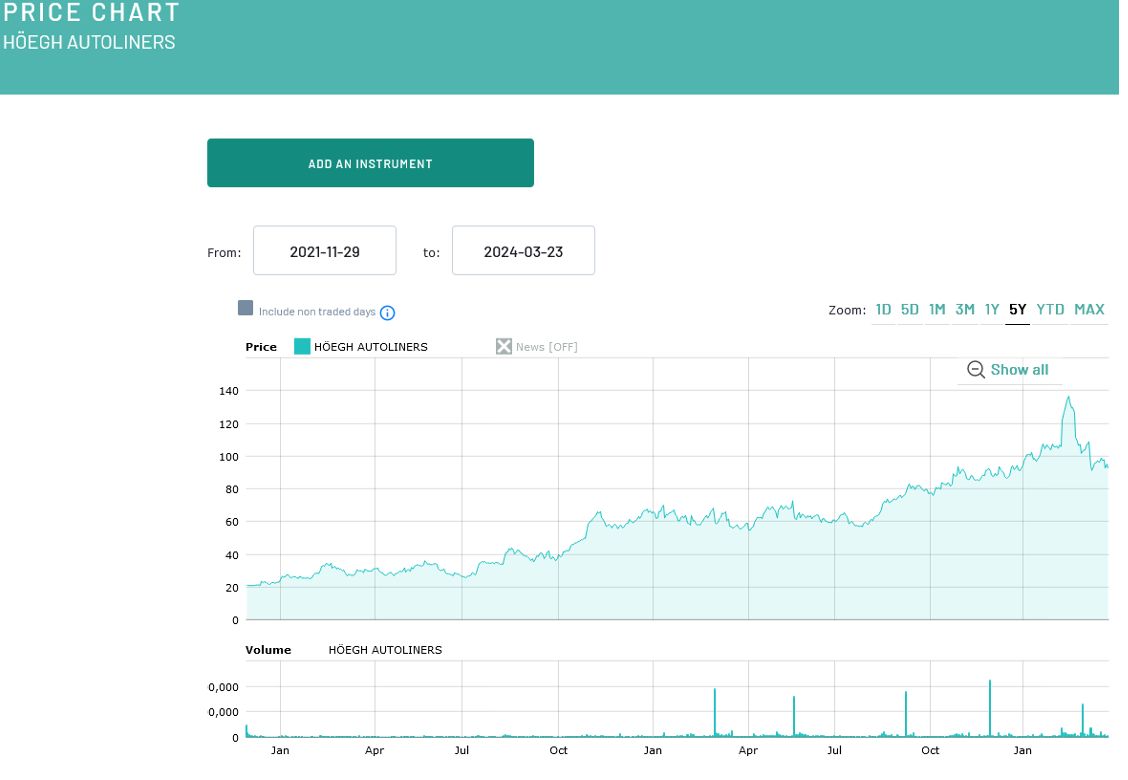Screen dimensions: 1128x780
Task: Click the Volume chart label
Action: pyautogui.click(x=268, y=650)
